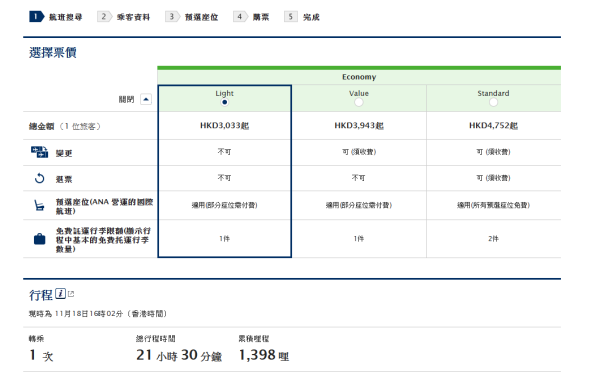The image size is (600, 392).
Task: Click the 2件 baggage allowance for Standard
Action: pos(493,238)
